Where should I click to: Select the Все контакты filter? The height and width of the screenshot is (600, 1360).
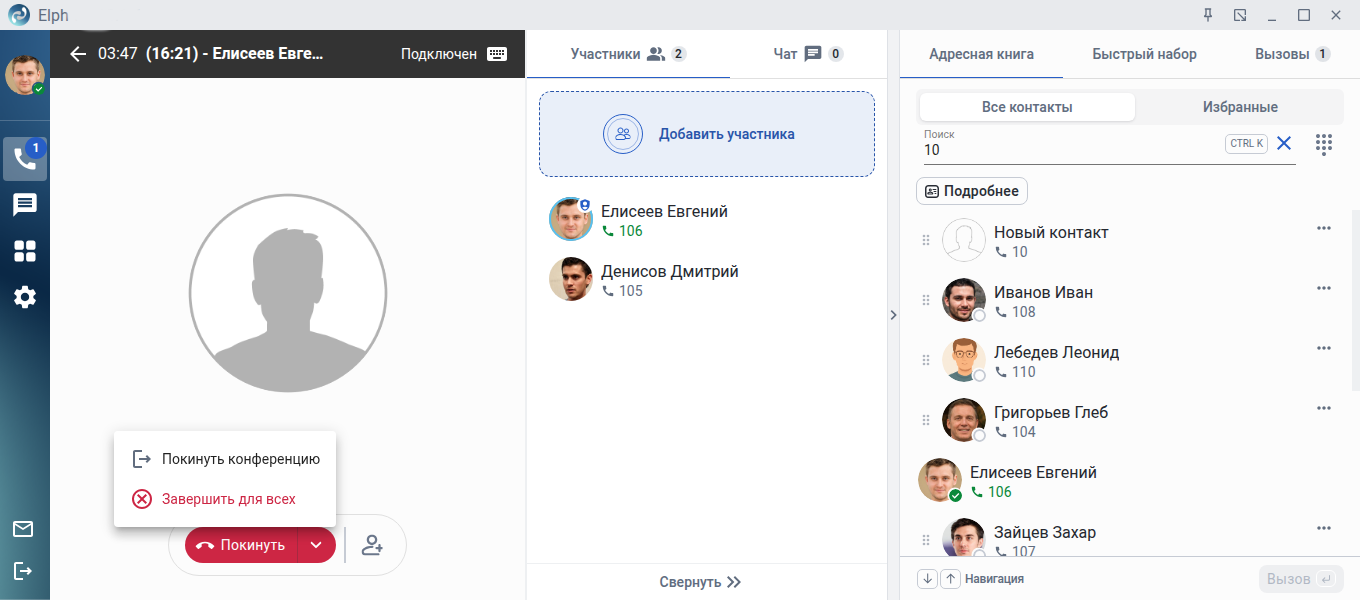pos(1027,107)
